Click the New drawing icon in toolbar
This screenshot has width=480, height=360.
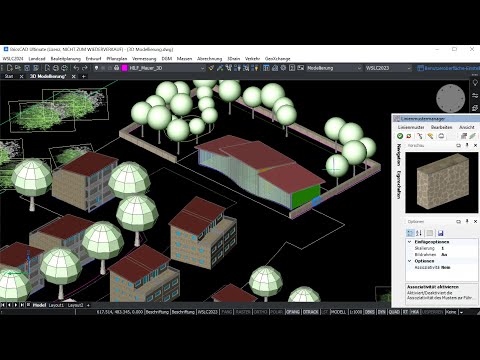[x=9, y=68]
